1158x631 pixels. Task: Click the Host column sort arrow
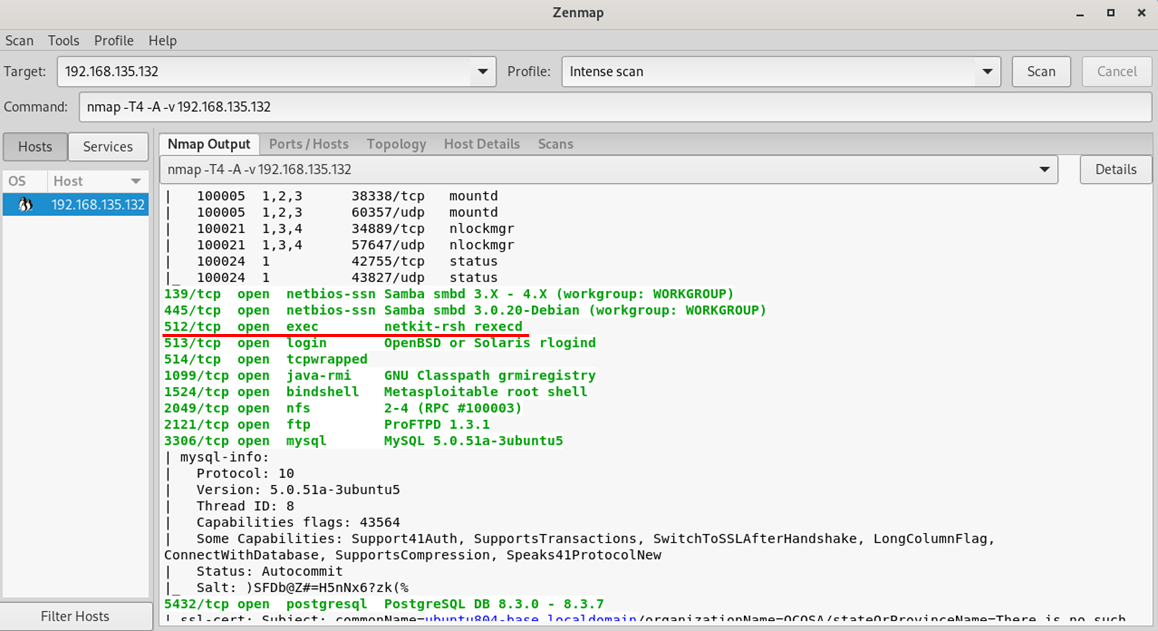coord(136,181)
